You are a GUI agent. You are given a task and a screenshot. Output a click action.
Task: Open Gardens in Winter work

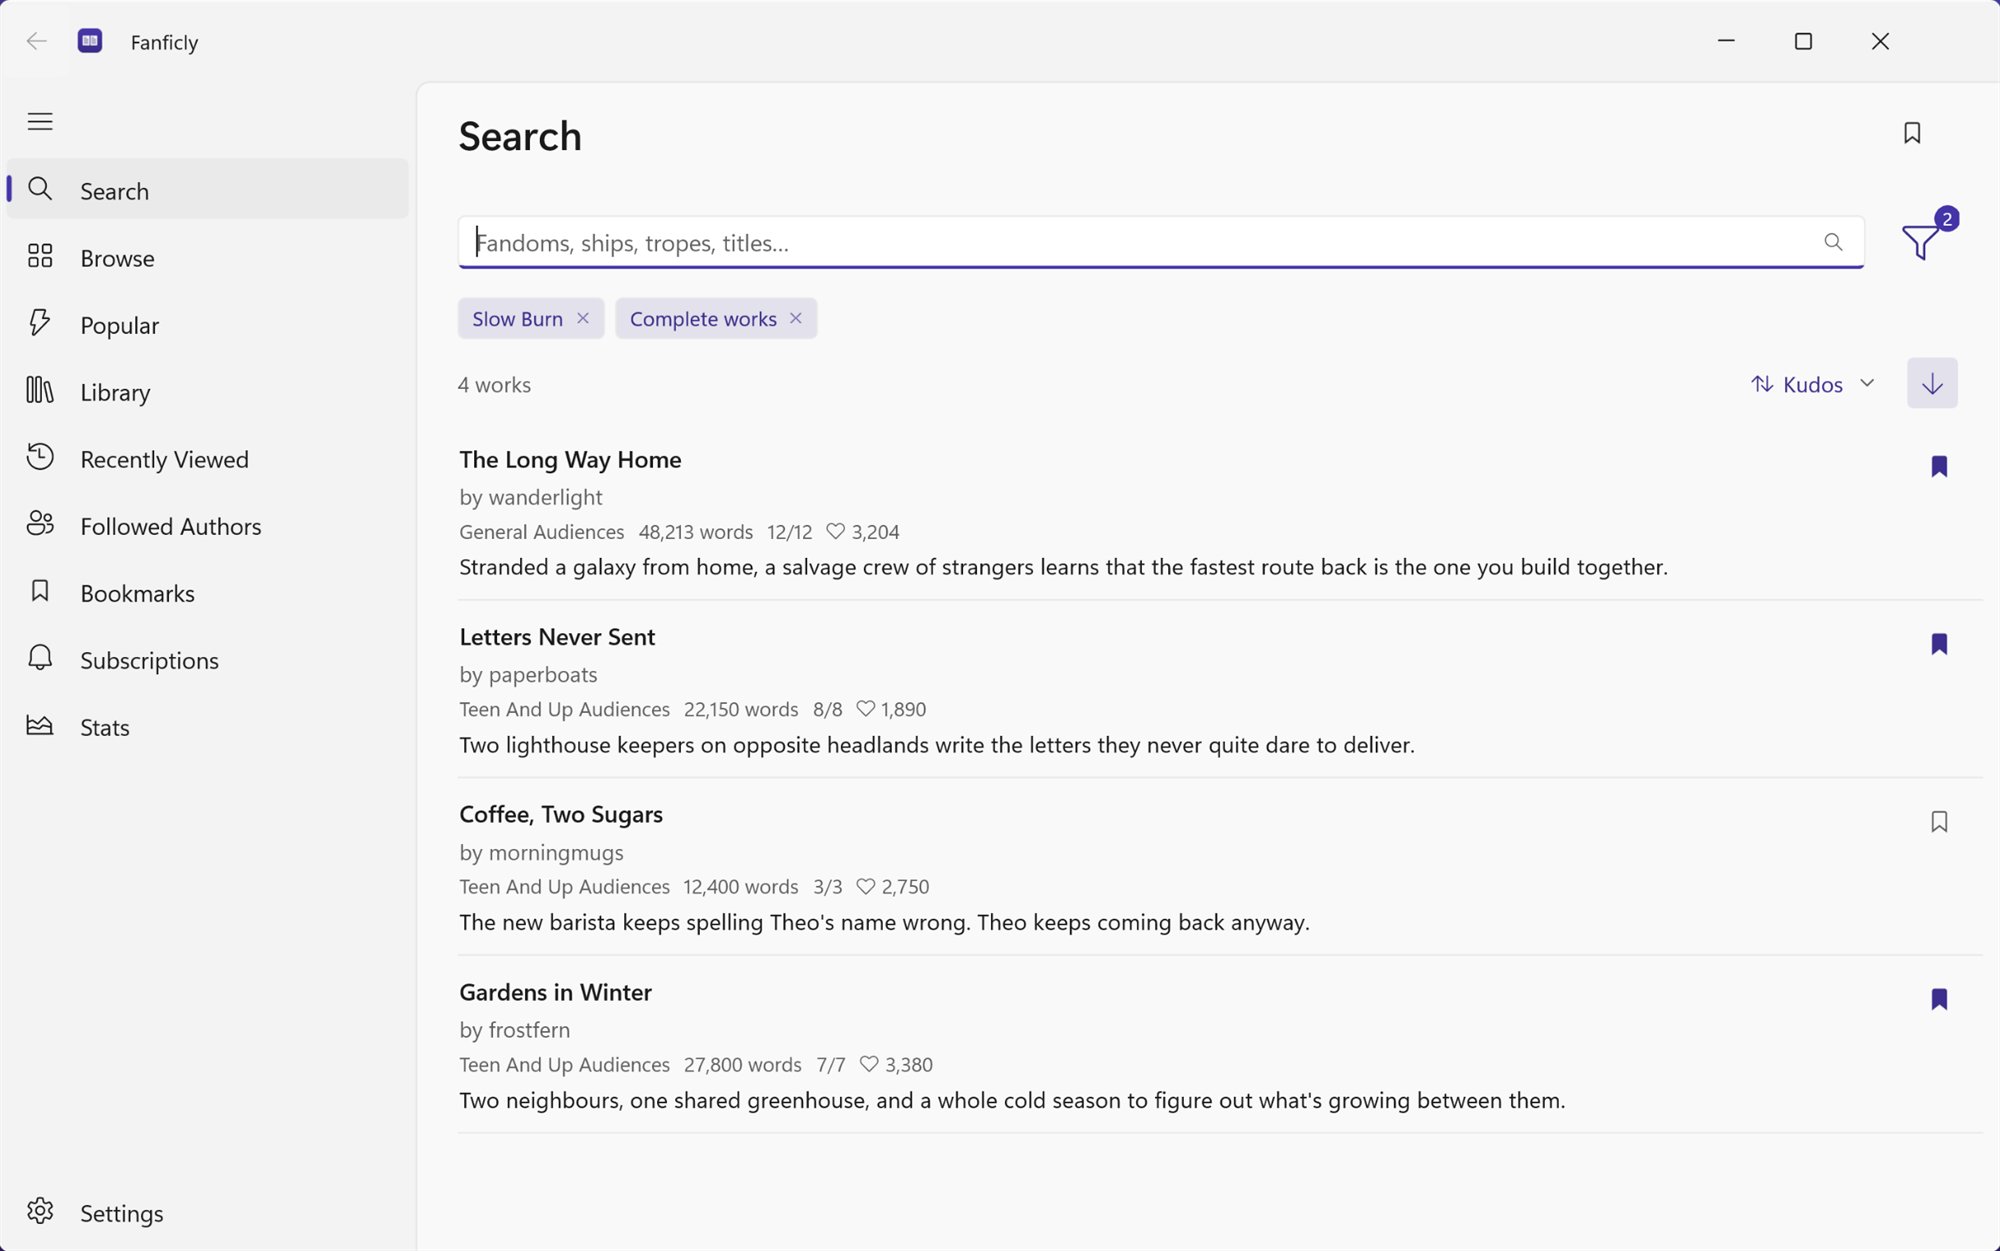[x=555, y=992]
